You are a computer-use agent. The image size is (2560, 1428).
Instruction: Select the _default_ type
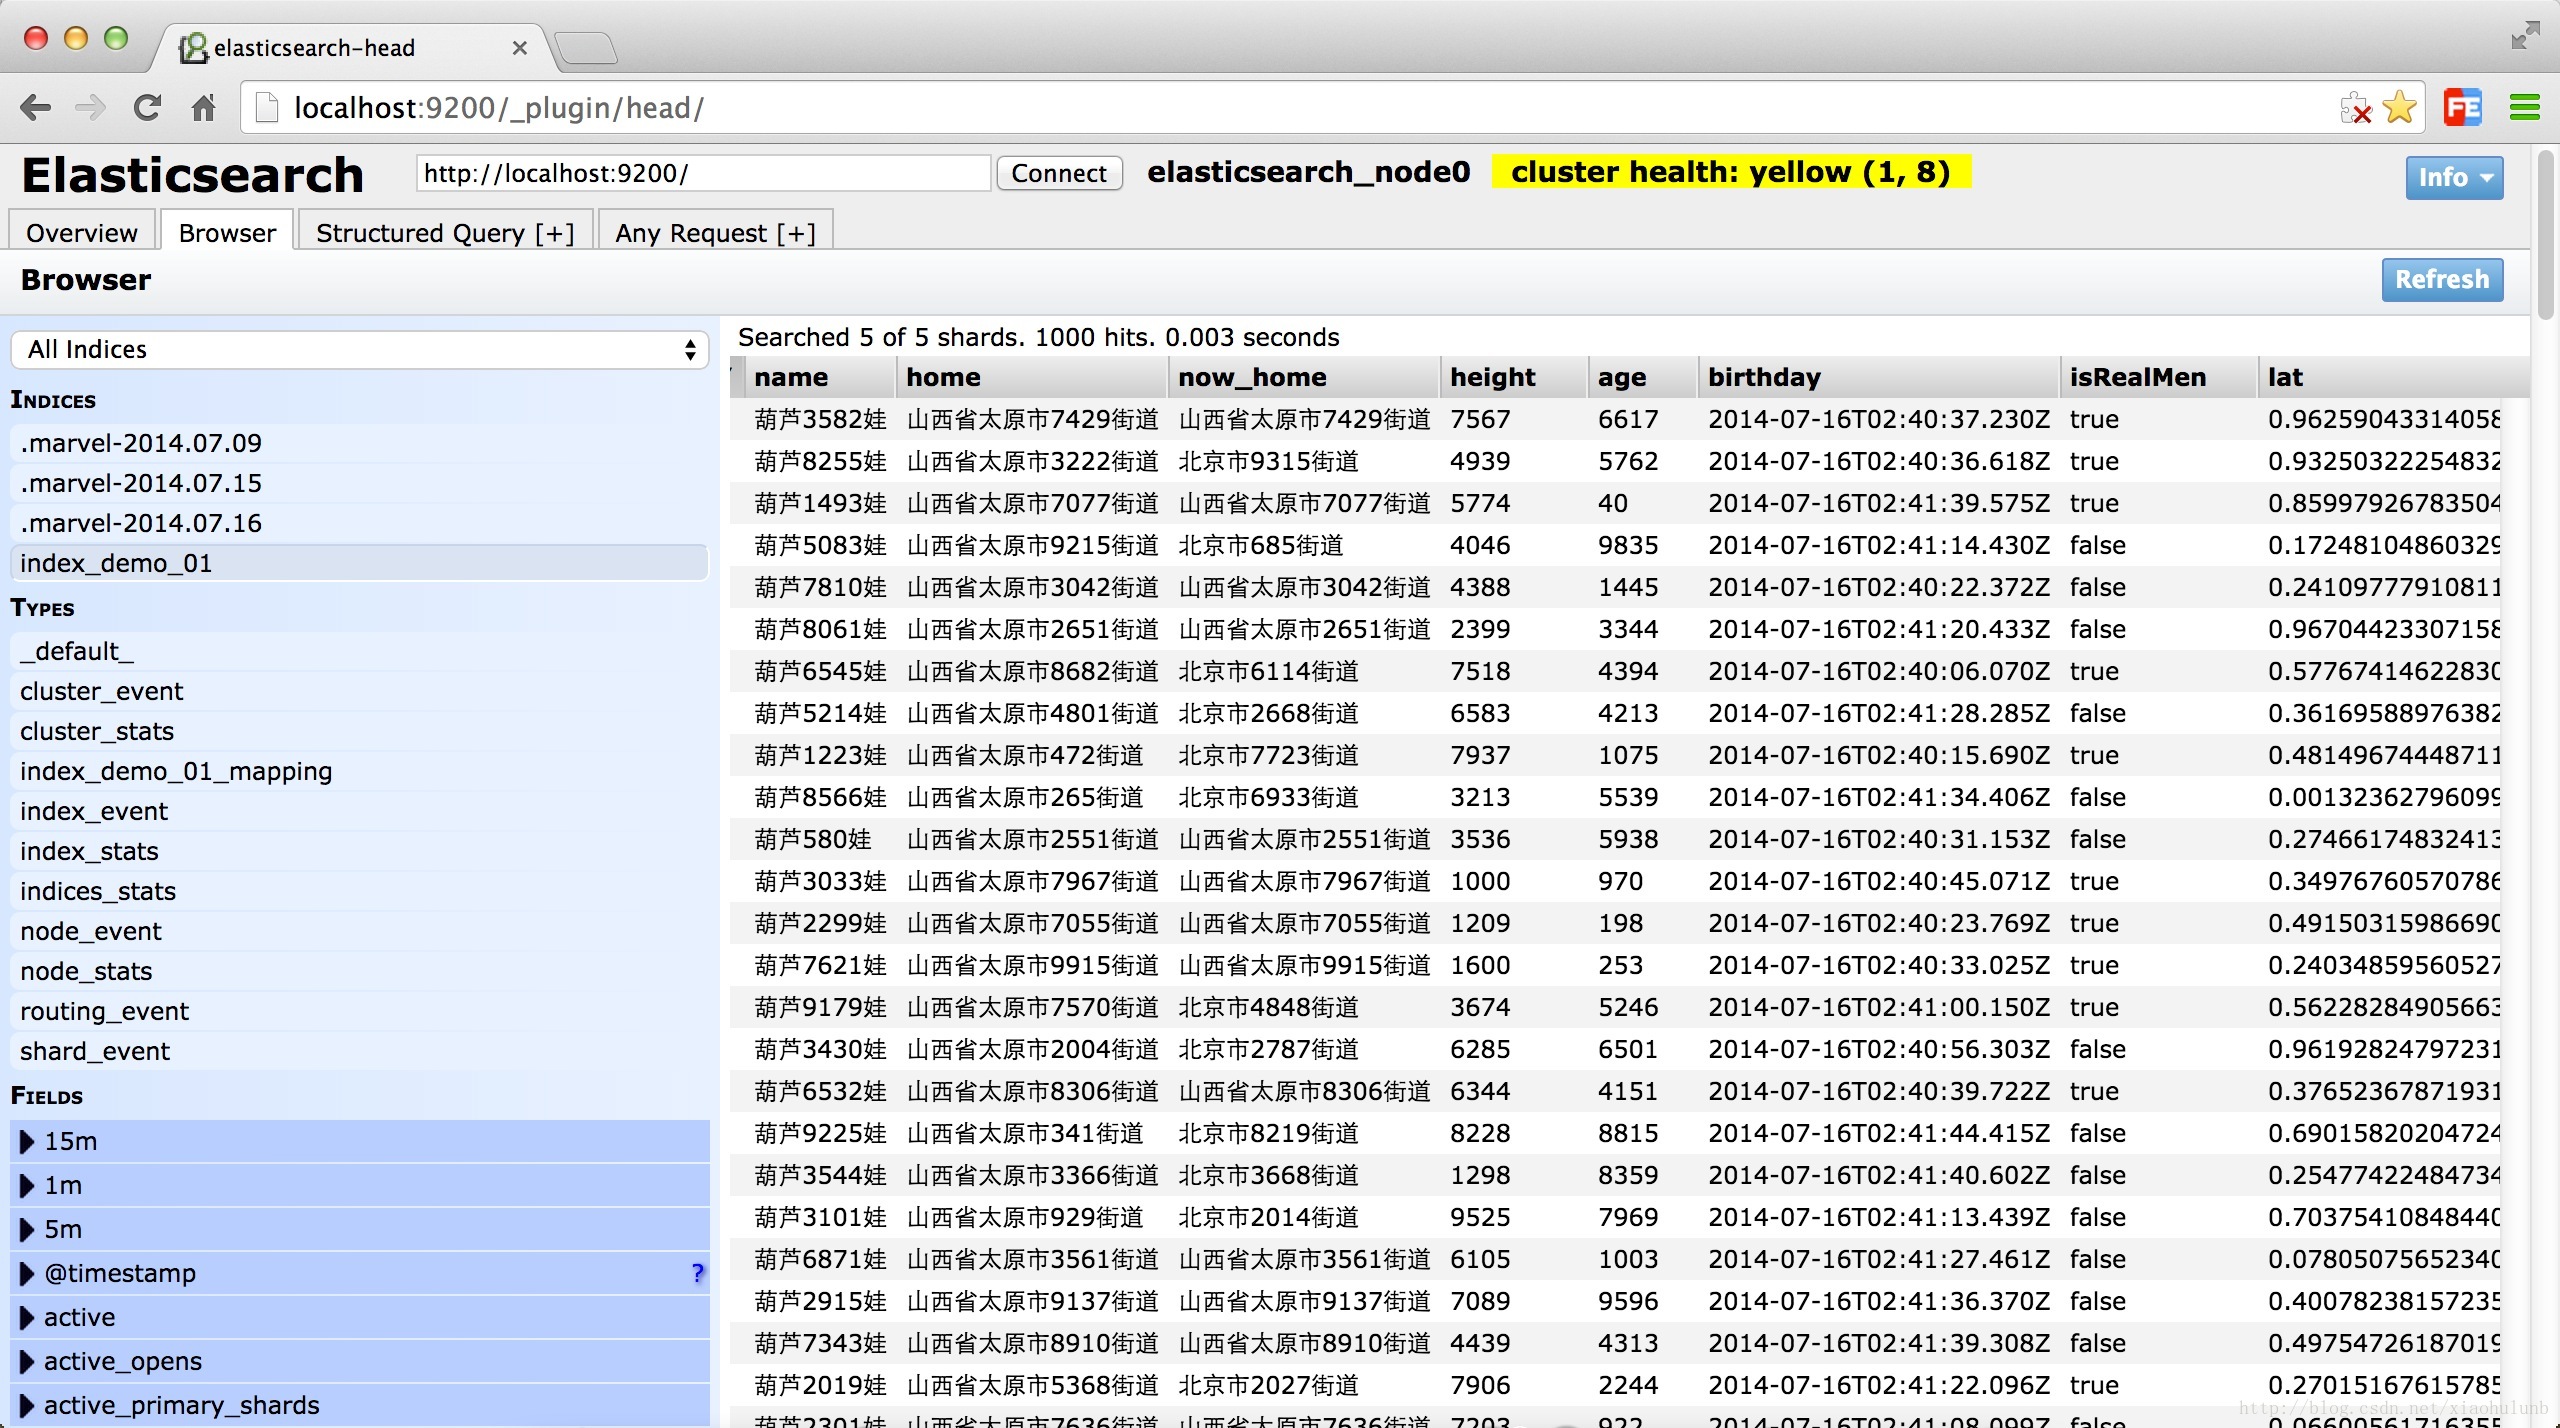click(x=360, y=651)
